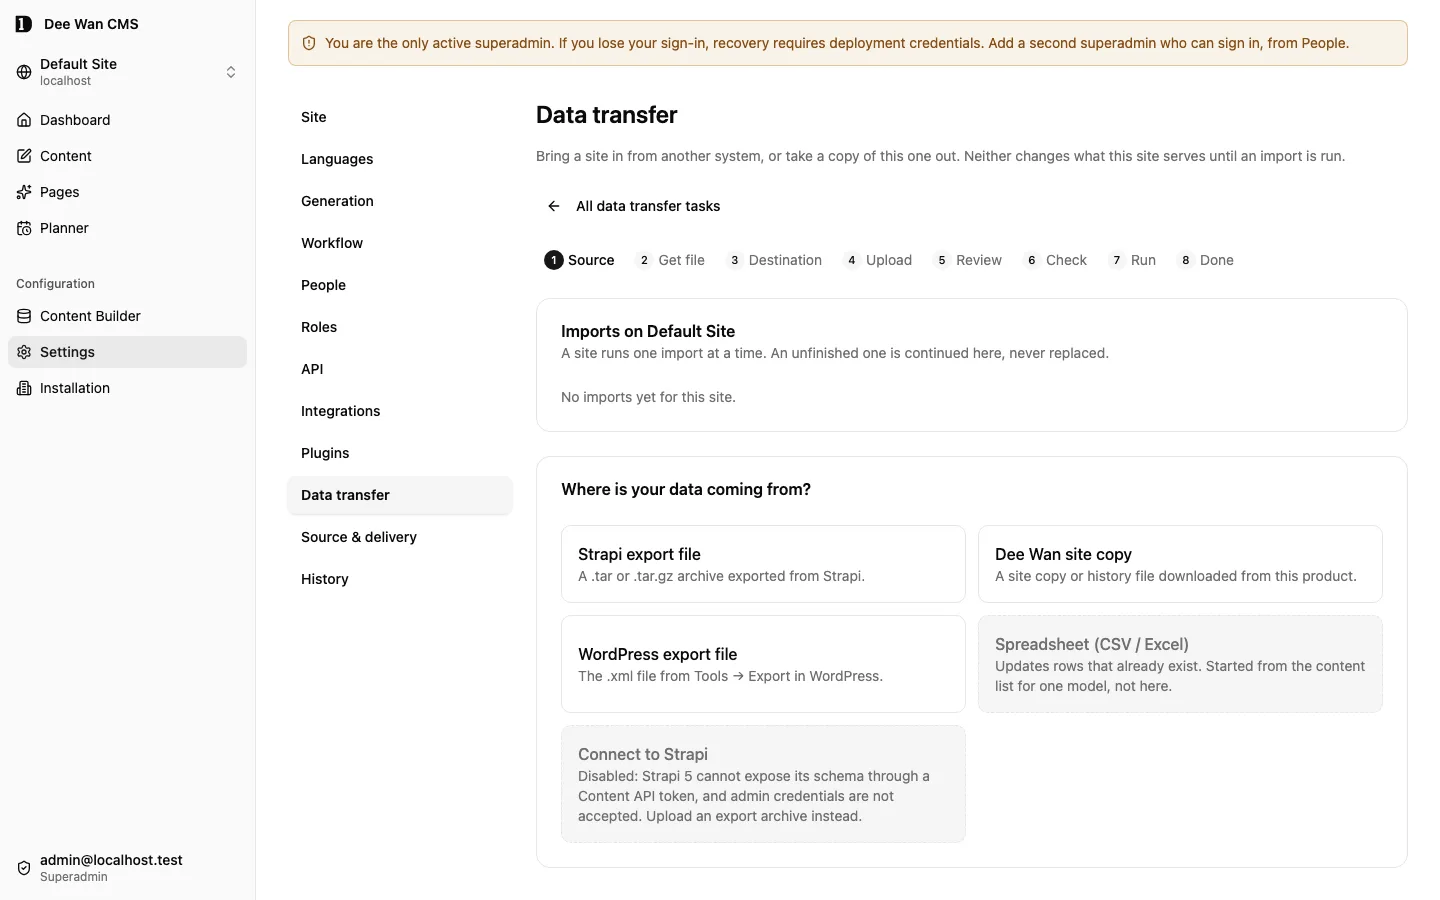This screenshot has width=1440, height=900.
Task: Click the warning shield icon in banner
Action: tap(309, 43)
